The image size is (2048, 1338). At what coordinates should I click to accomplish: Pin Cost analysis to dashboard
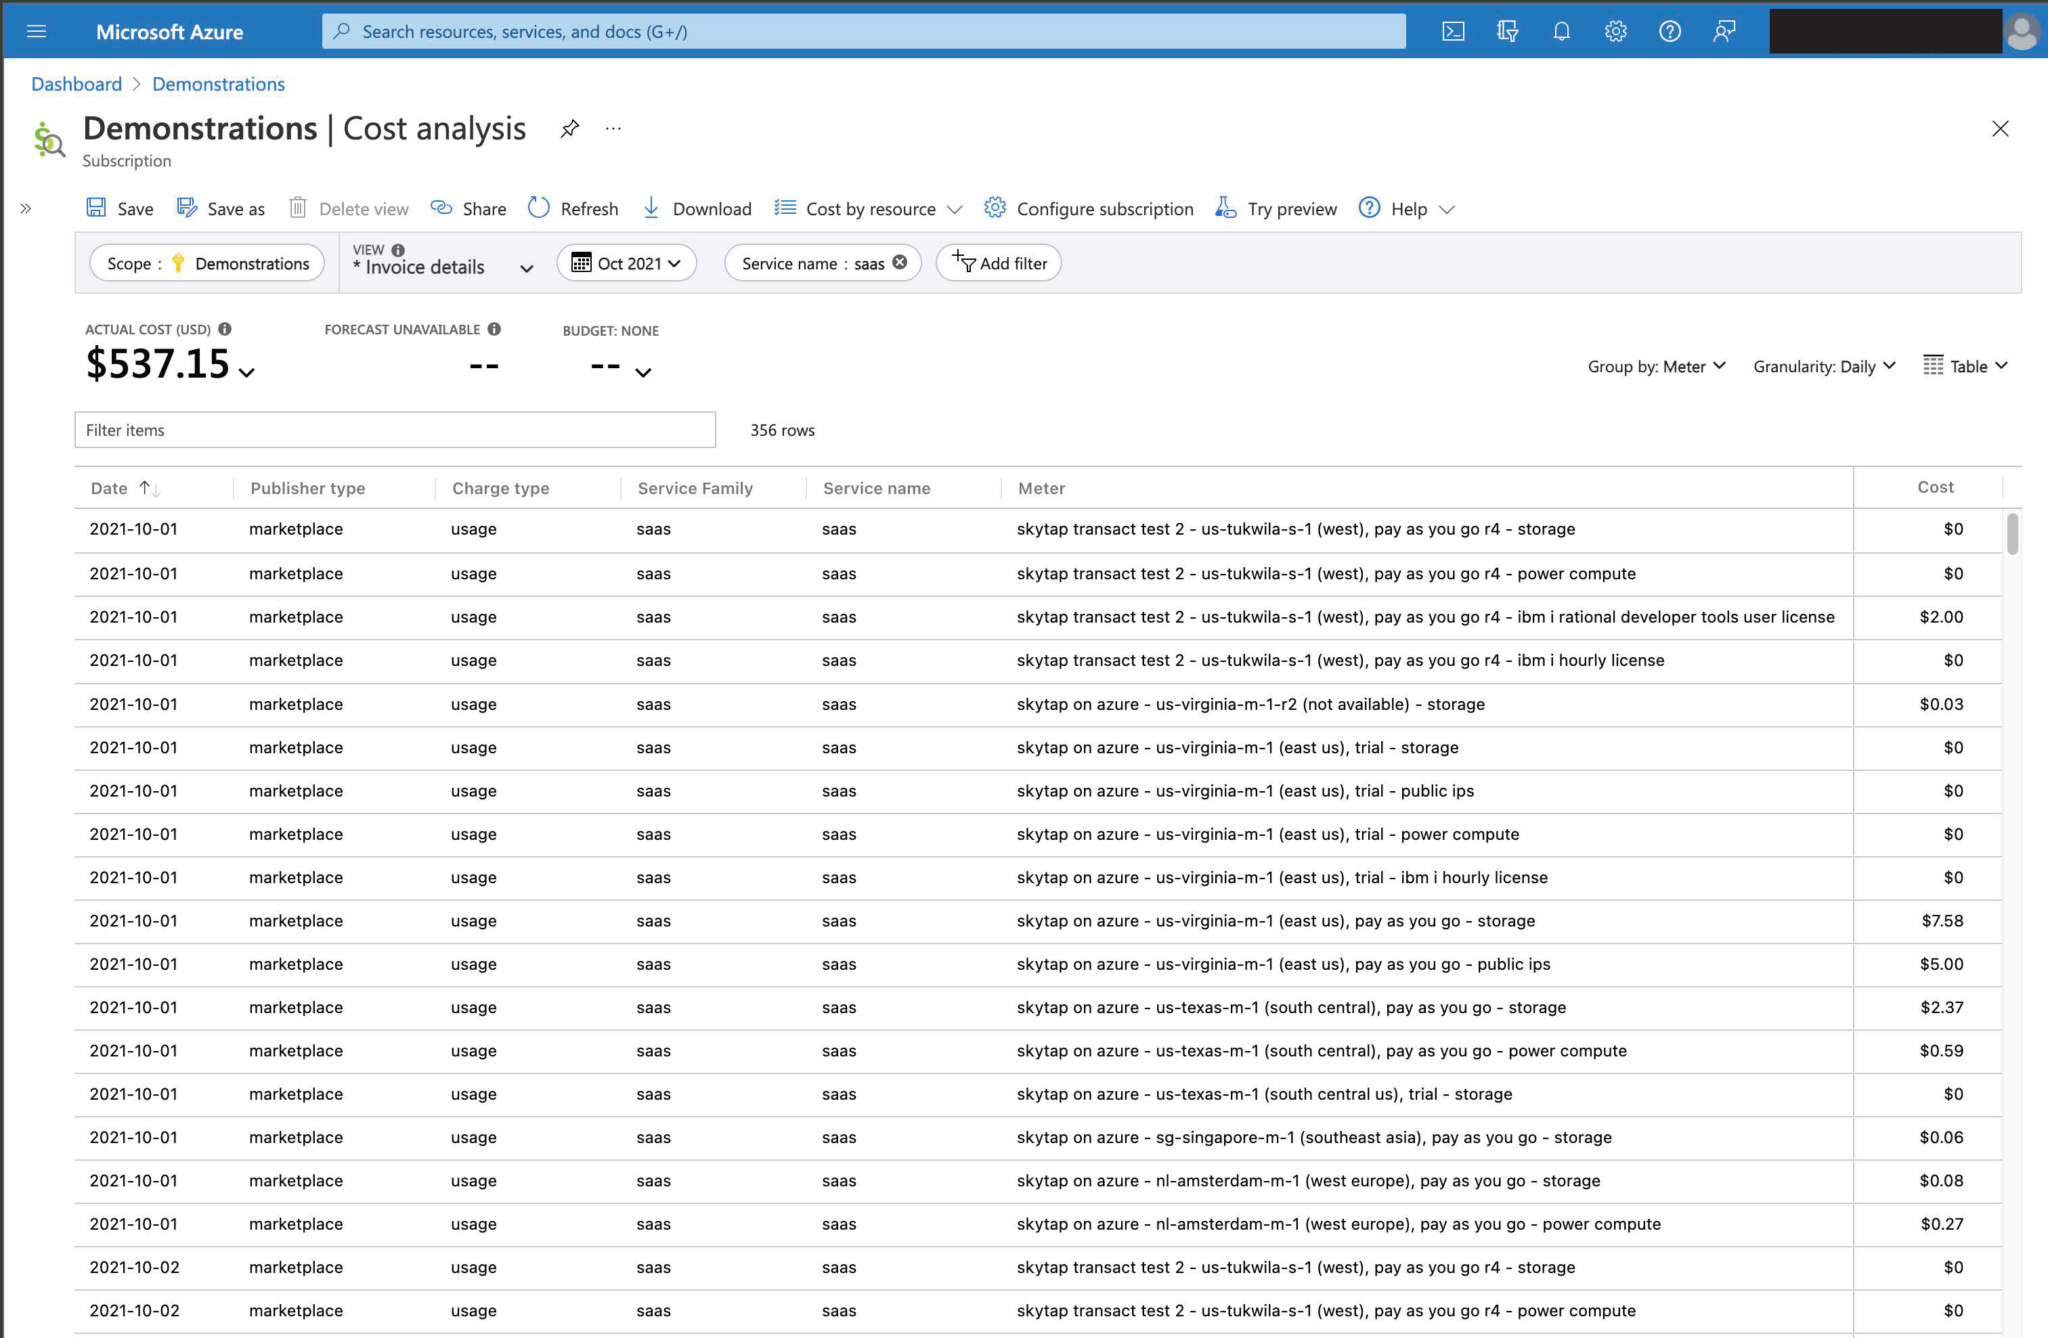(570, 128)
